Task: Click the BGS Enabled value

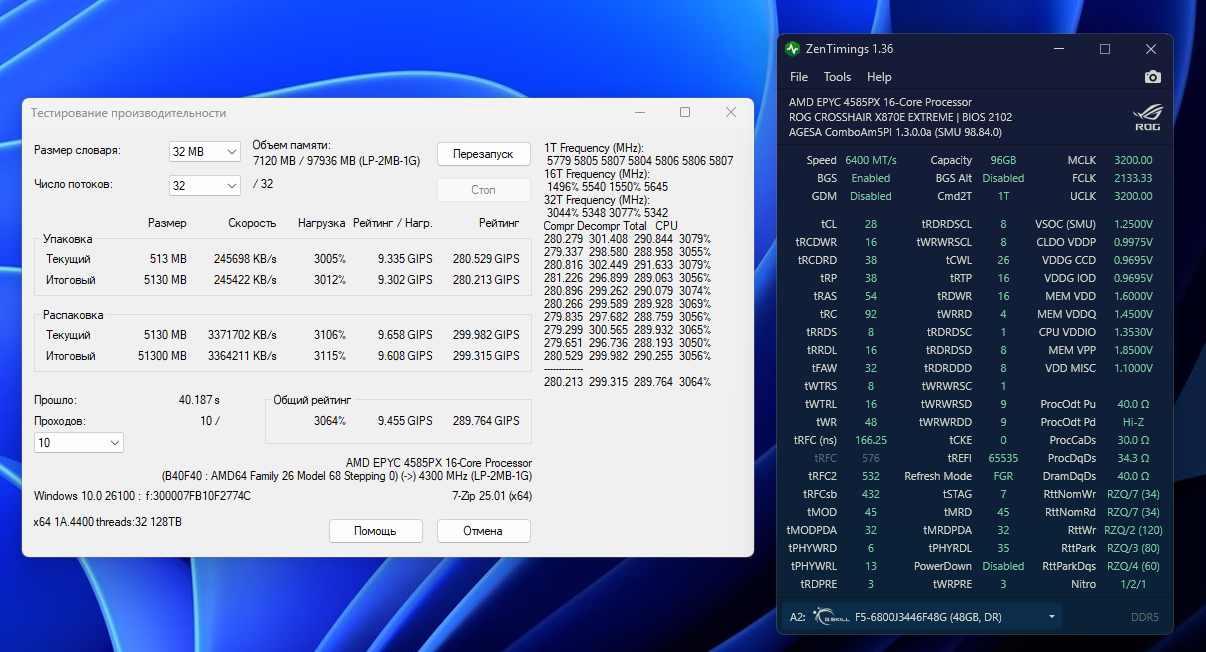Action: pyautogui.click(x=871, y=178)
